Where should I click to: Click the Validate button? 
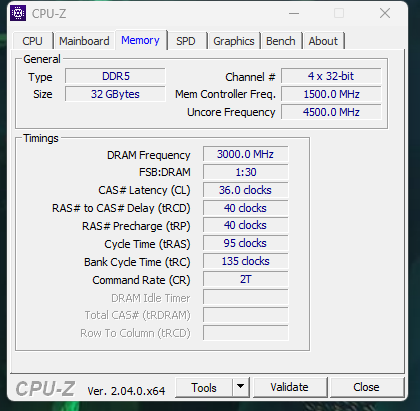click(289, 387)
